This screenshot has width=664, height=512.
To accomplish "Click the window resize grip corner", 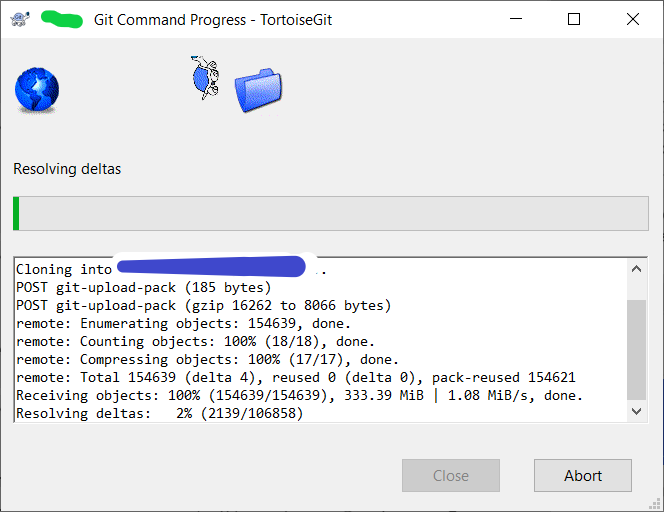I will 655,504.
